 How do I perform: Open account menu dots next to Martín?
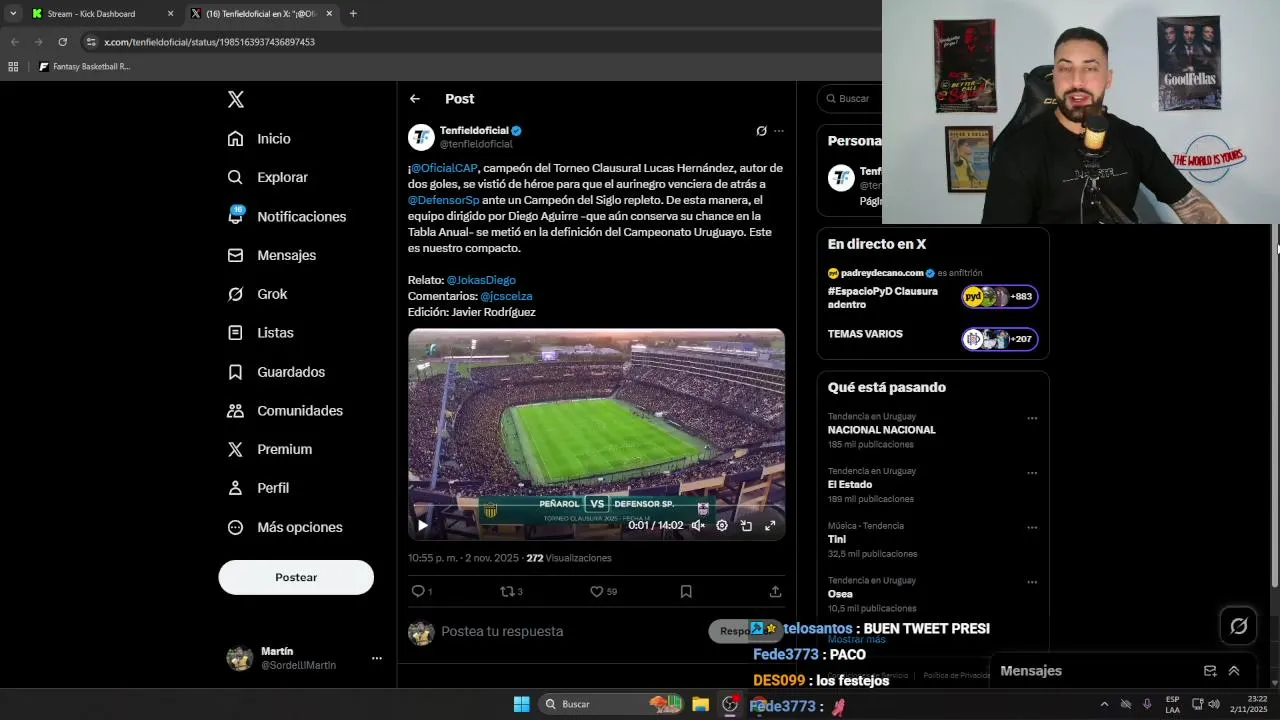(x=377, y=658)
